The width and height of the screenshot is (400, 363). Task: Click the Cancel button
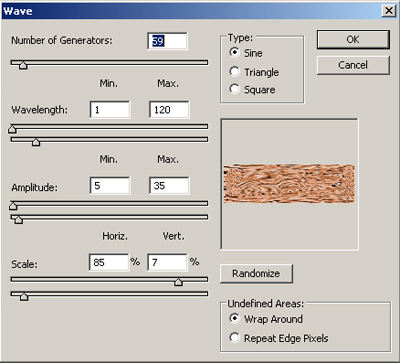coord(353,65)
